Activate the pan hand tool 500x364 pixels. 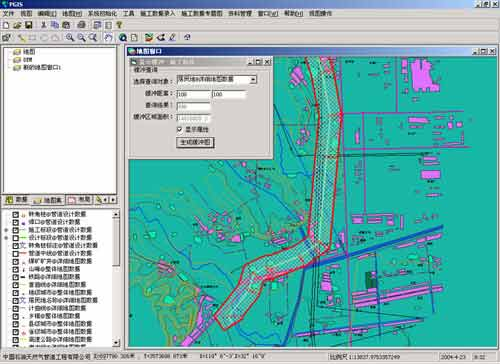(108, 37)
